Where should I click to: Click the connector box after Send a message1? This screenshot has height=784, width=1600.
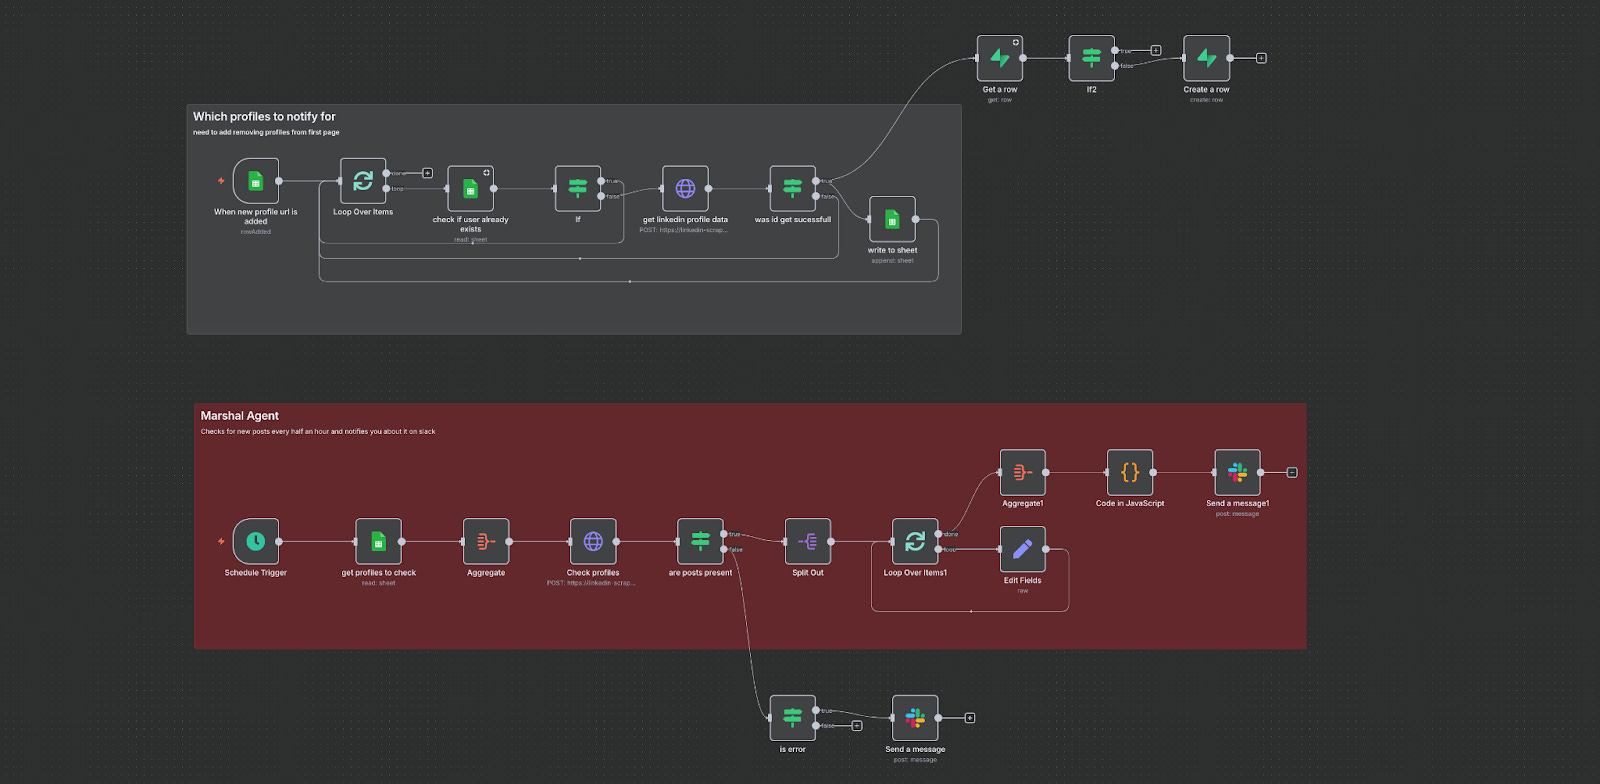coord(1292,473)
